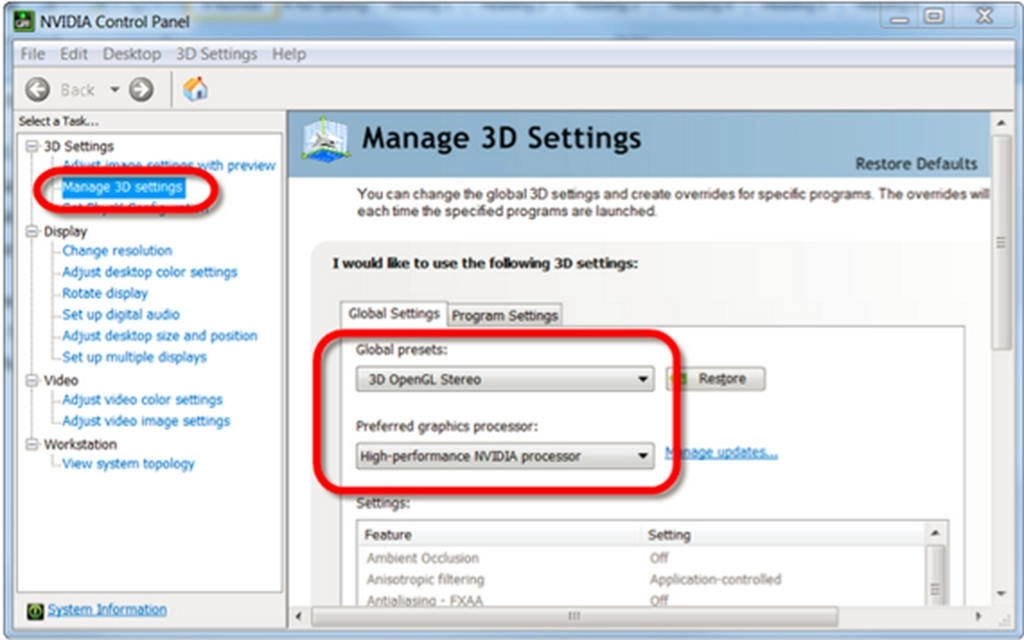
Task: Go to the Home icon in toolbar
Action: tap(196, 89)
